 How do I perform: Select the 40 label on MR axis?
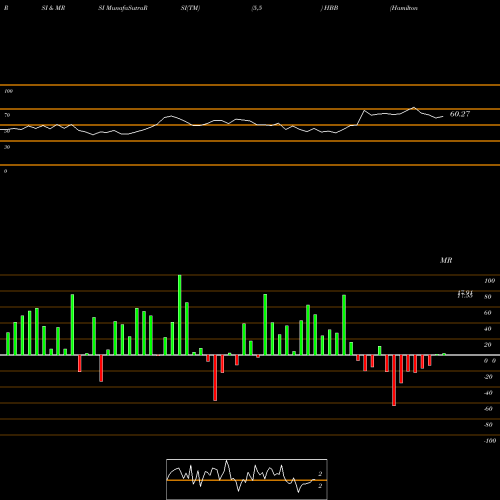(488, 329)
